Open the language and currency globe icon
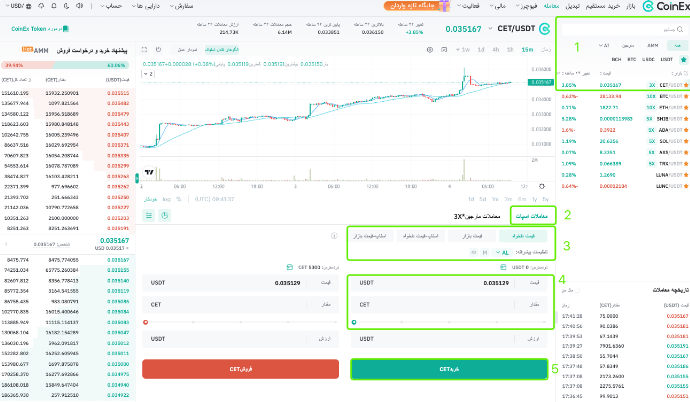The image size is (690, 402). coord(29,6)
